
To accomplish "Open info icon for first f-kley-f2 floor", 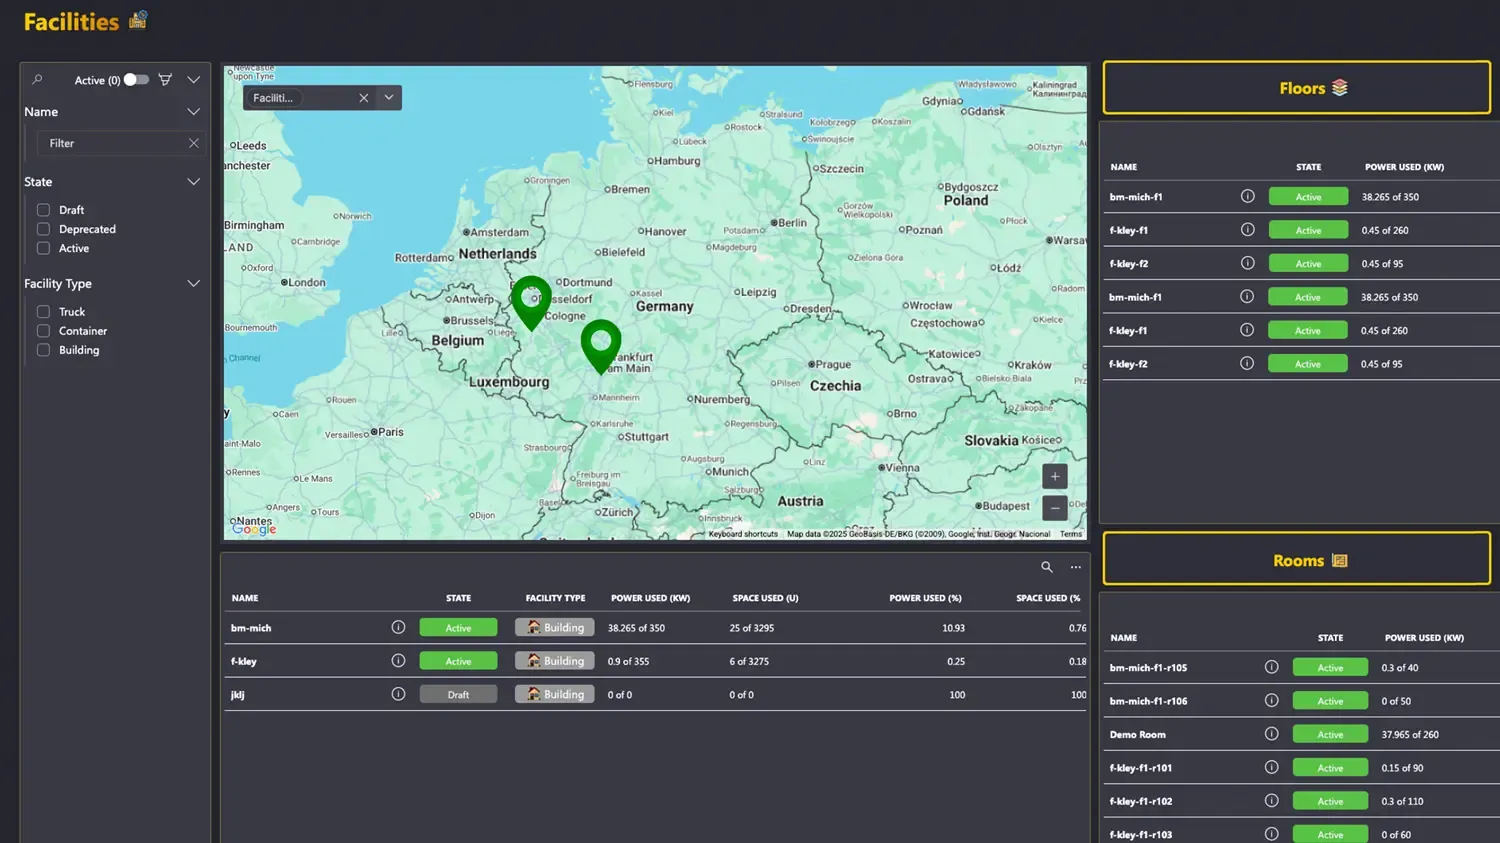I will (x=1247, y=263).
